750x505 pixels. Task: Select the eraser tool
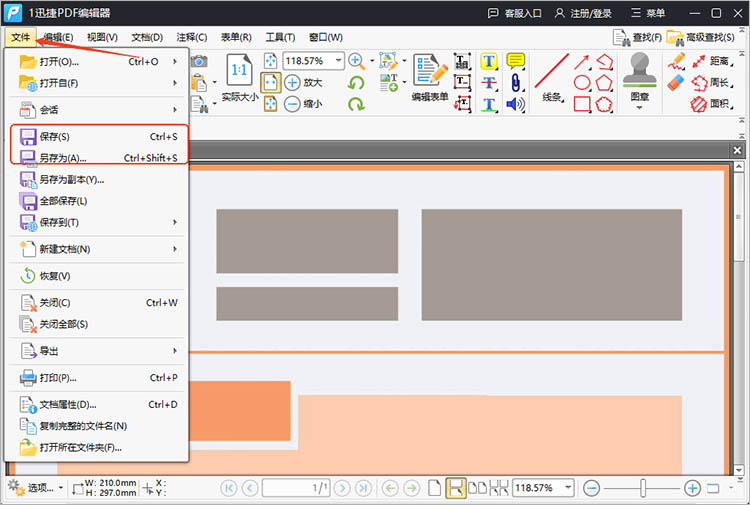pyautogui.click(x=676, y=82)
